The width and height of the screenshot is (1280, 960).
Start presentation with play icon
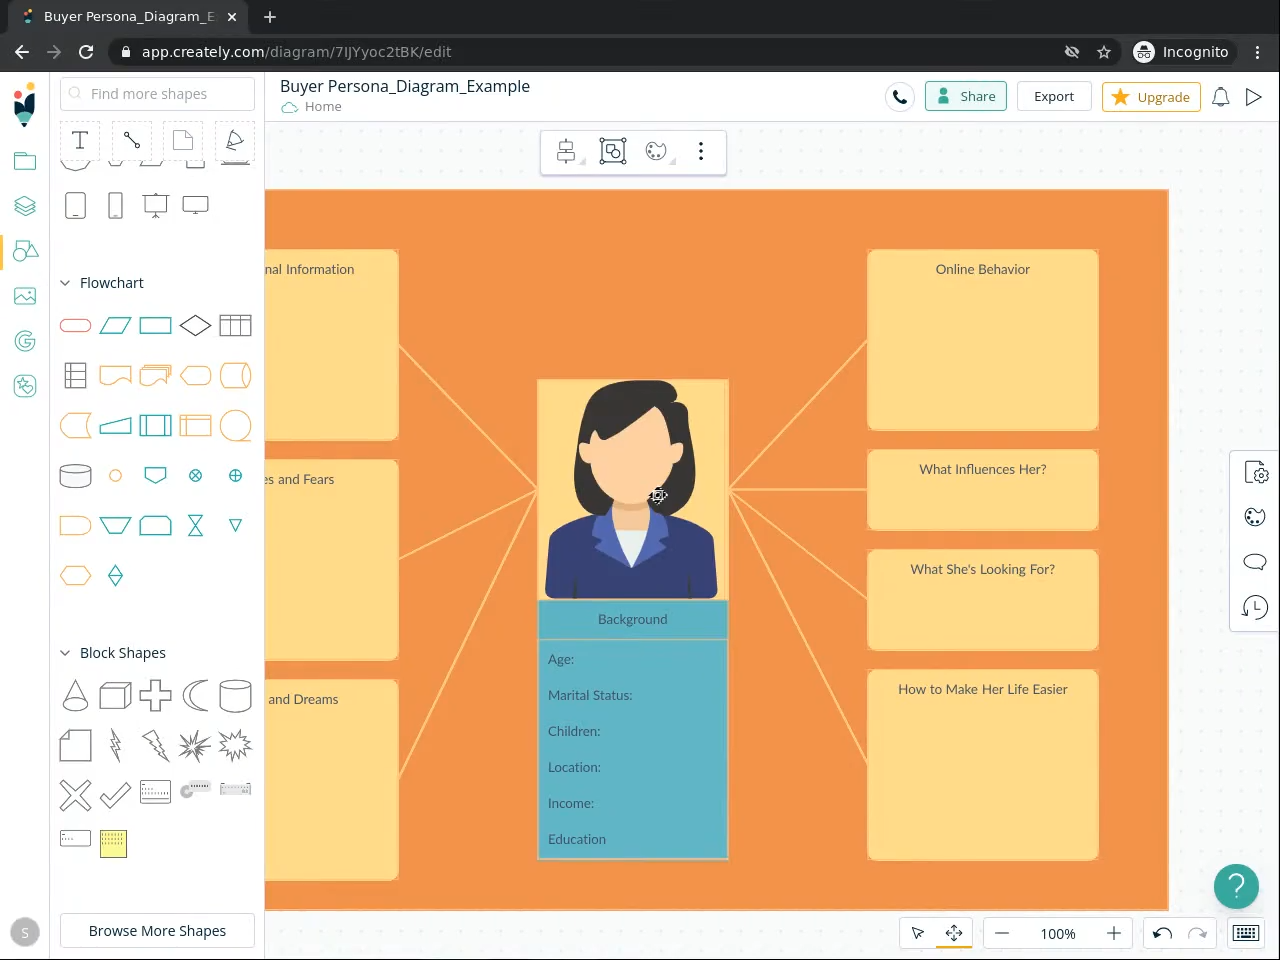pyautogui.click(x=1253, y=97)
